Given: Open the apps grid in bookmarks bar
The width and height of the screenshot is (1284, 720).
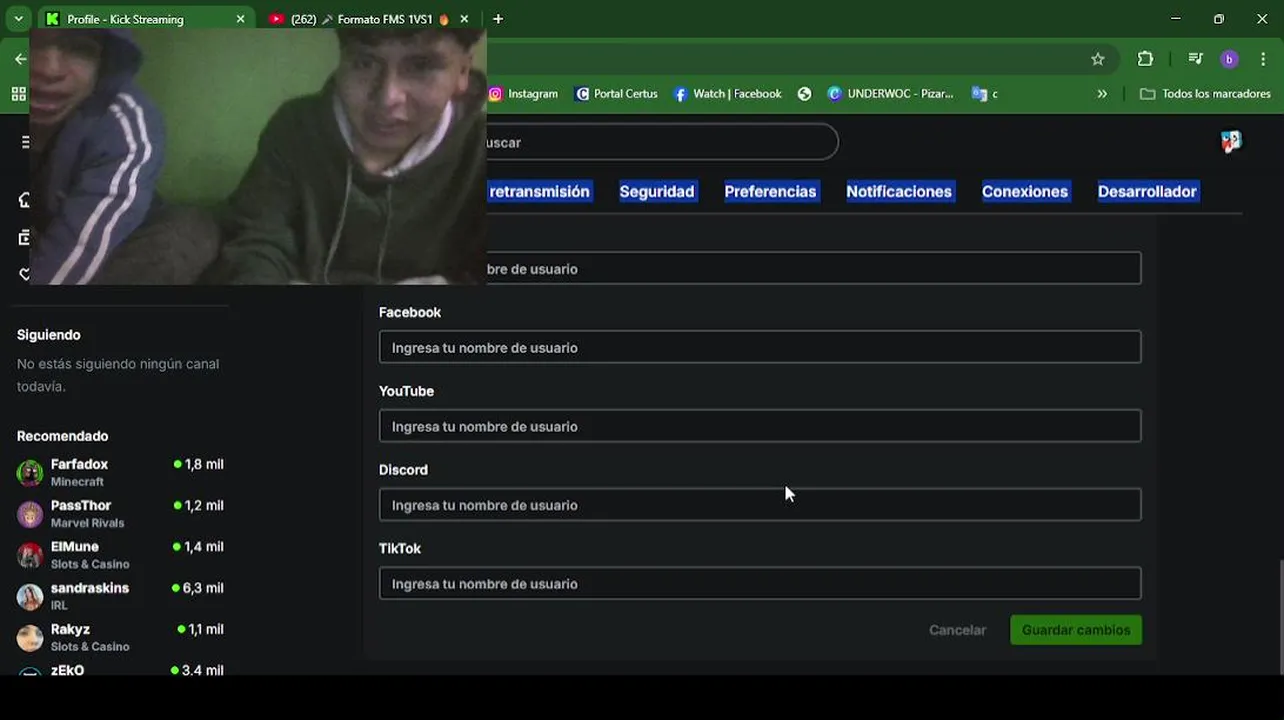Looking at the screenshot, I should pyautogui.click(x=18, y=94).
